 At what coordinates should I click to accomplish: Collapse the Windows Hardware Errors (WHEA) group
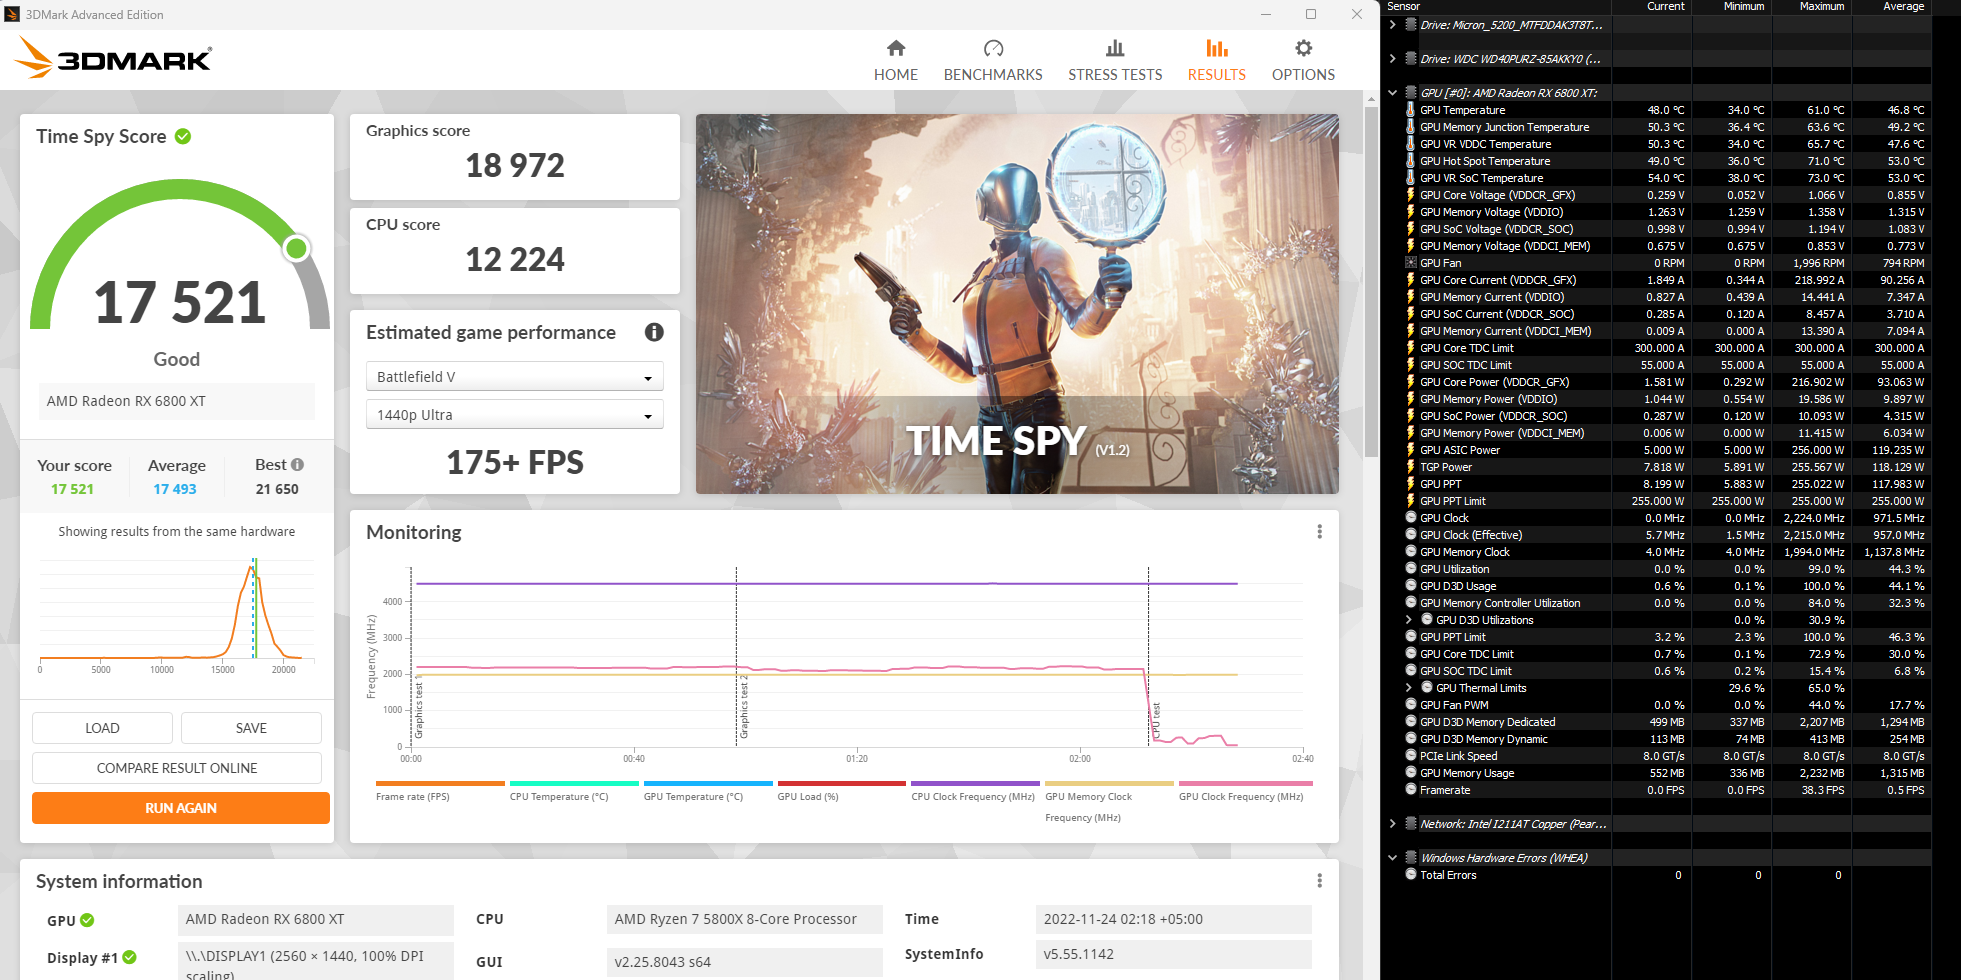pos(1392,858)
